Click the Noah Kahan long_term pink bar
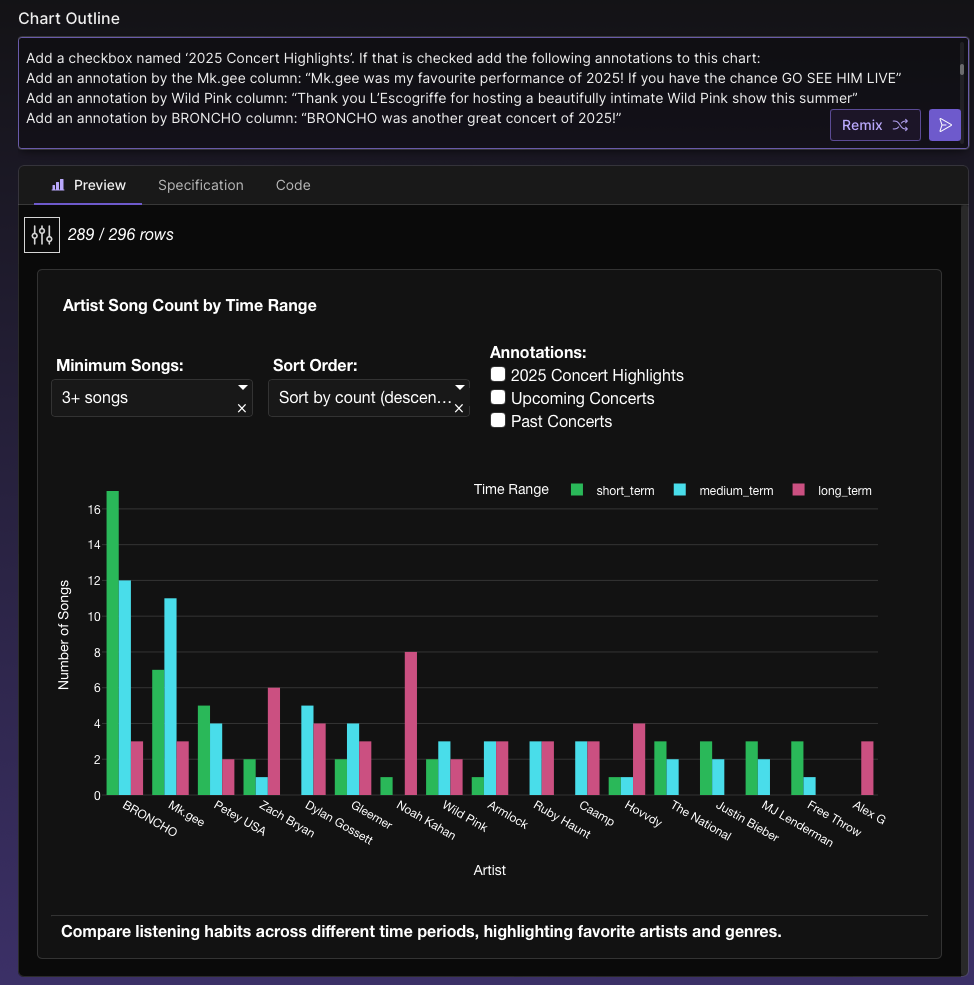This screenshot has height=985, width=974. point(411,724)
